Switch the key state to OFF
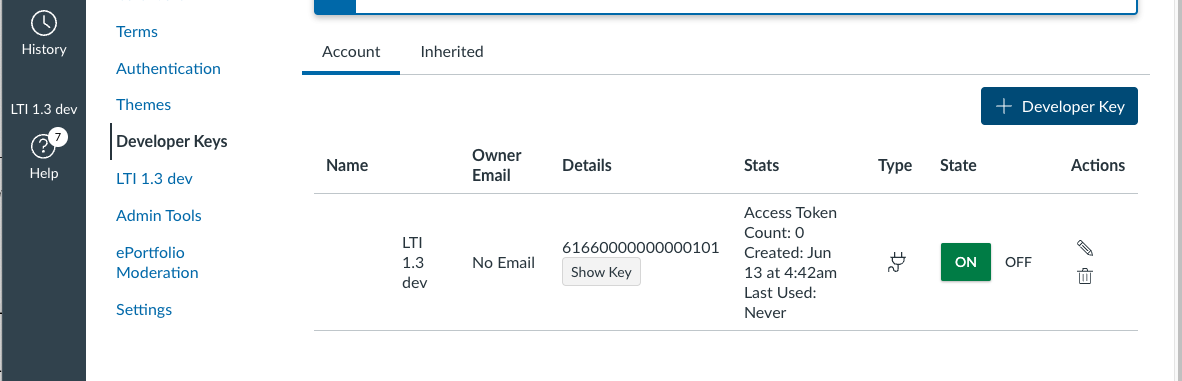This screenshot has height=381, width=1182. coord(1018,262)
